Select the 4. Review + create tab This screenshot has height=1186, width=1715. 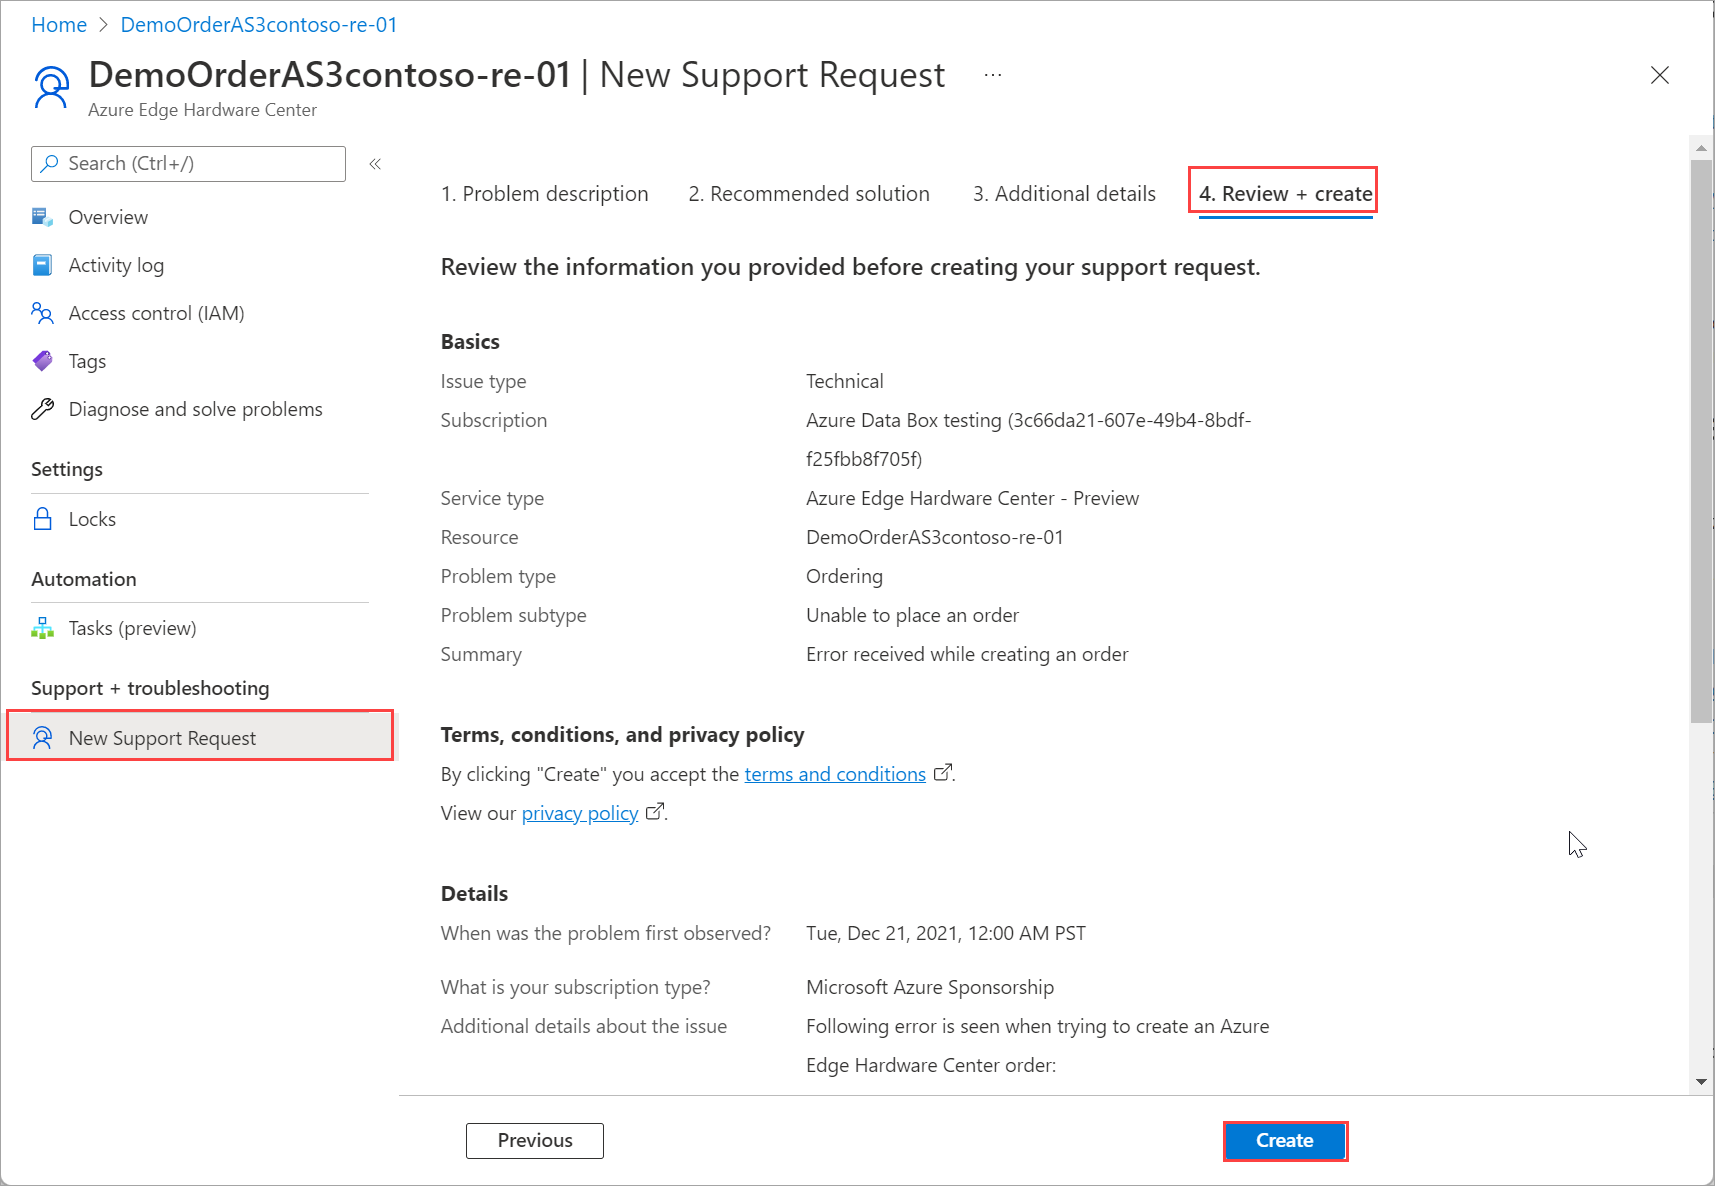1285,194
